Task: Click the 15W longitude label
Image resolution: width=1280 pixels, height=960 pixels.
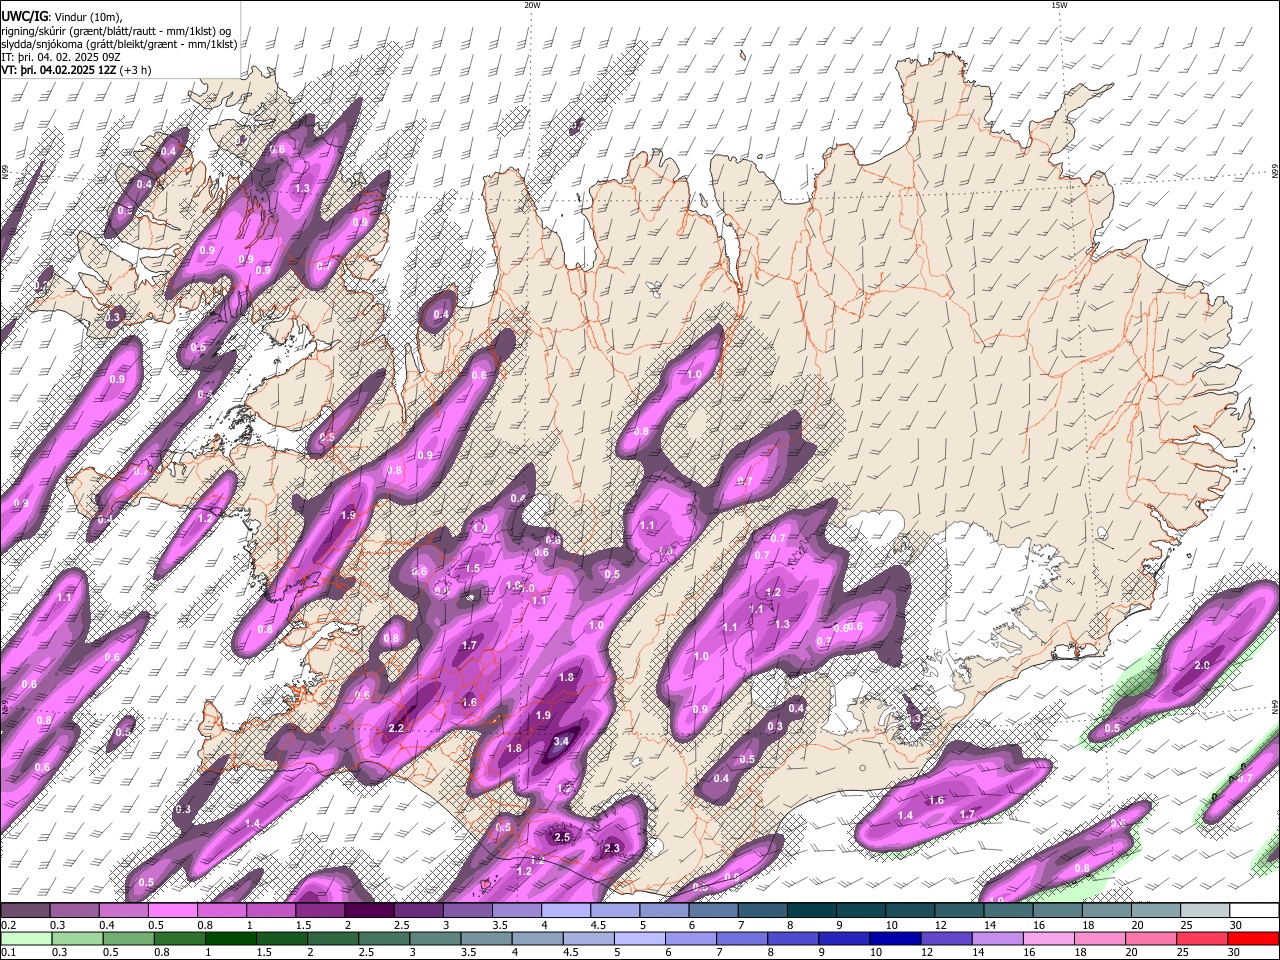Action: 1059,5
